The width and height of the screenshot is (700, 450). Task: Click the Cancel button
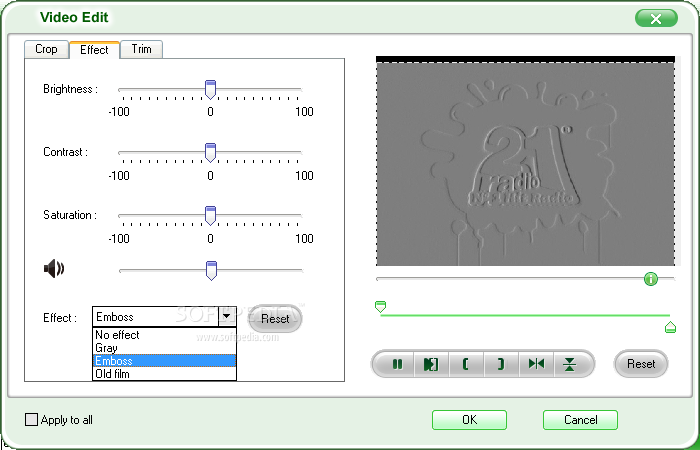(x=580, y=420)
